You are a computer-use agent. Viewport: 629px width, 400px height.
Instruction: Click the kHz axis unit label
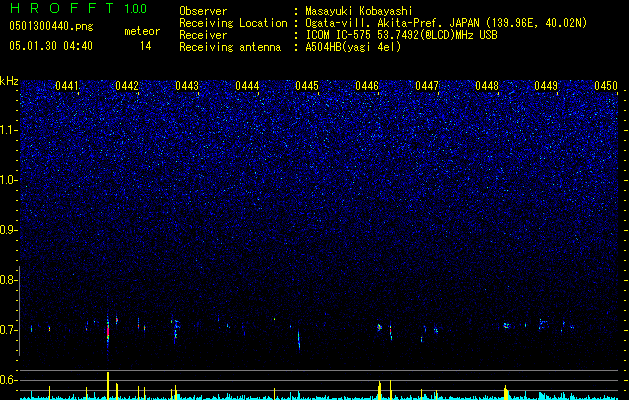click(x=9, y=81)
